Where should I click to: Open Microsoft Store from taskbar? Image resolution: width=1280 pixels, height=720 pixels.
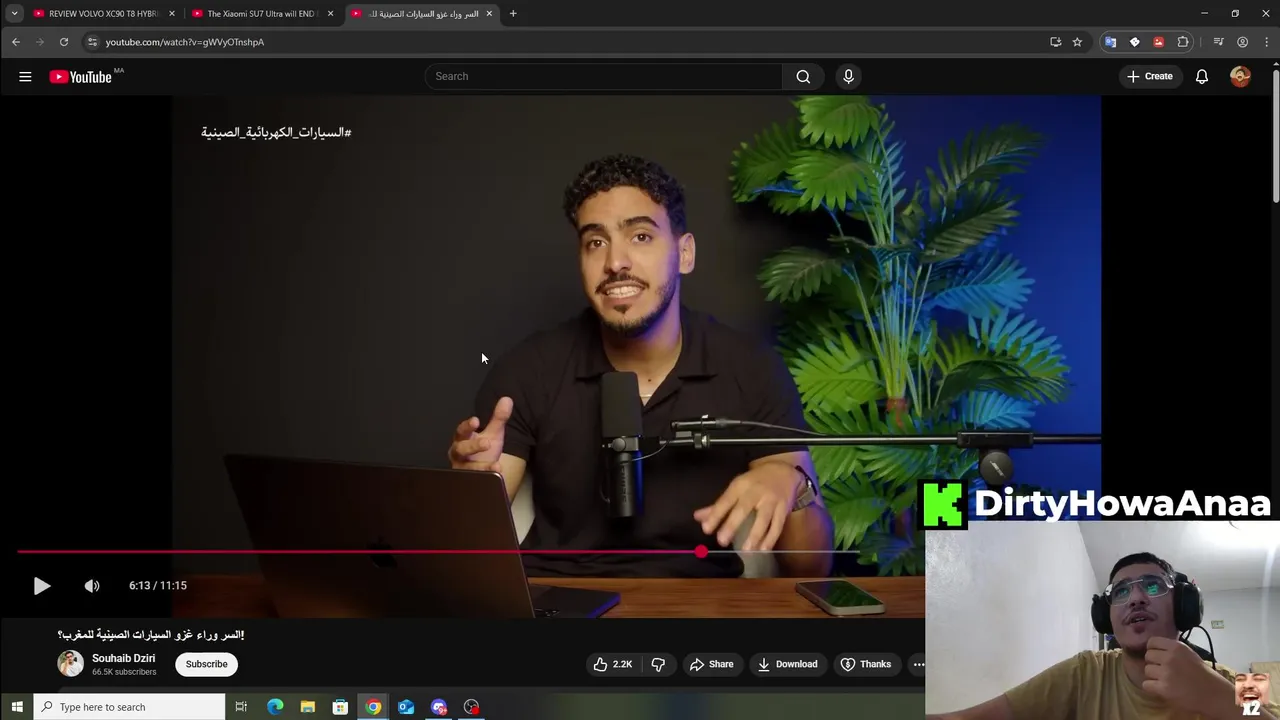340,707
